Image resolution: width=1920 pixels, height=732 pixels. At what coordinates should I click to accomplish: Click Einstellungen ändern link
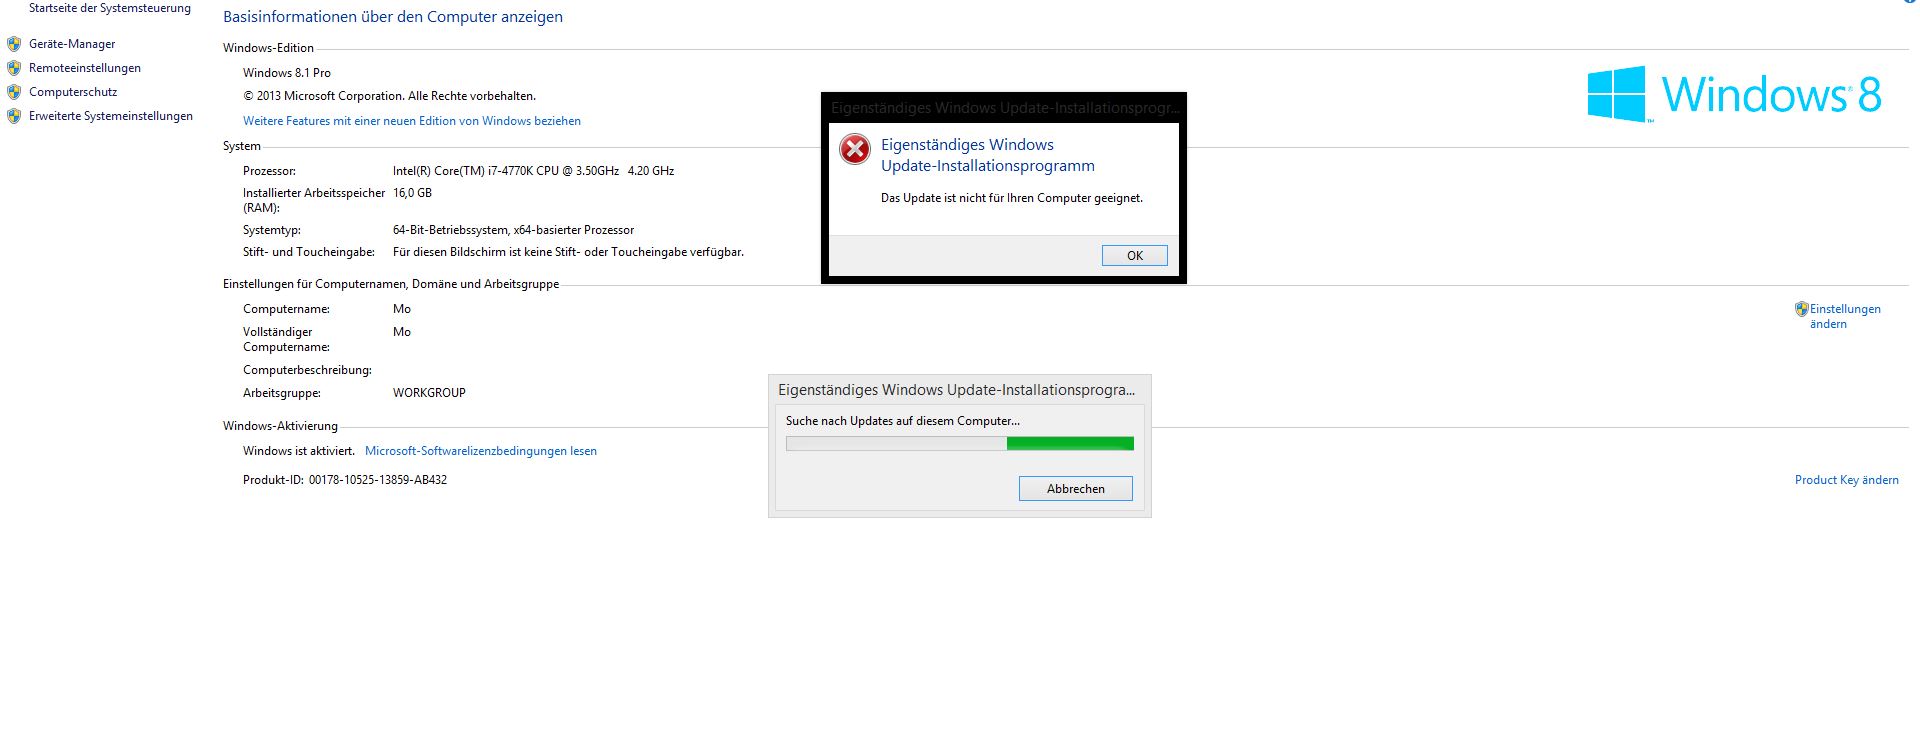point(1845,316)
